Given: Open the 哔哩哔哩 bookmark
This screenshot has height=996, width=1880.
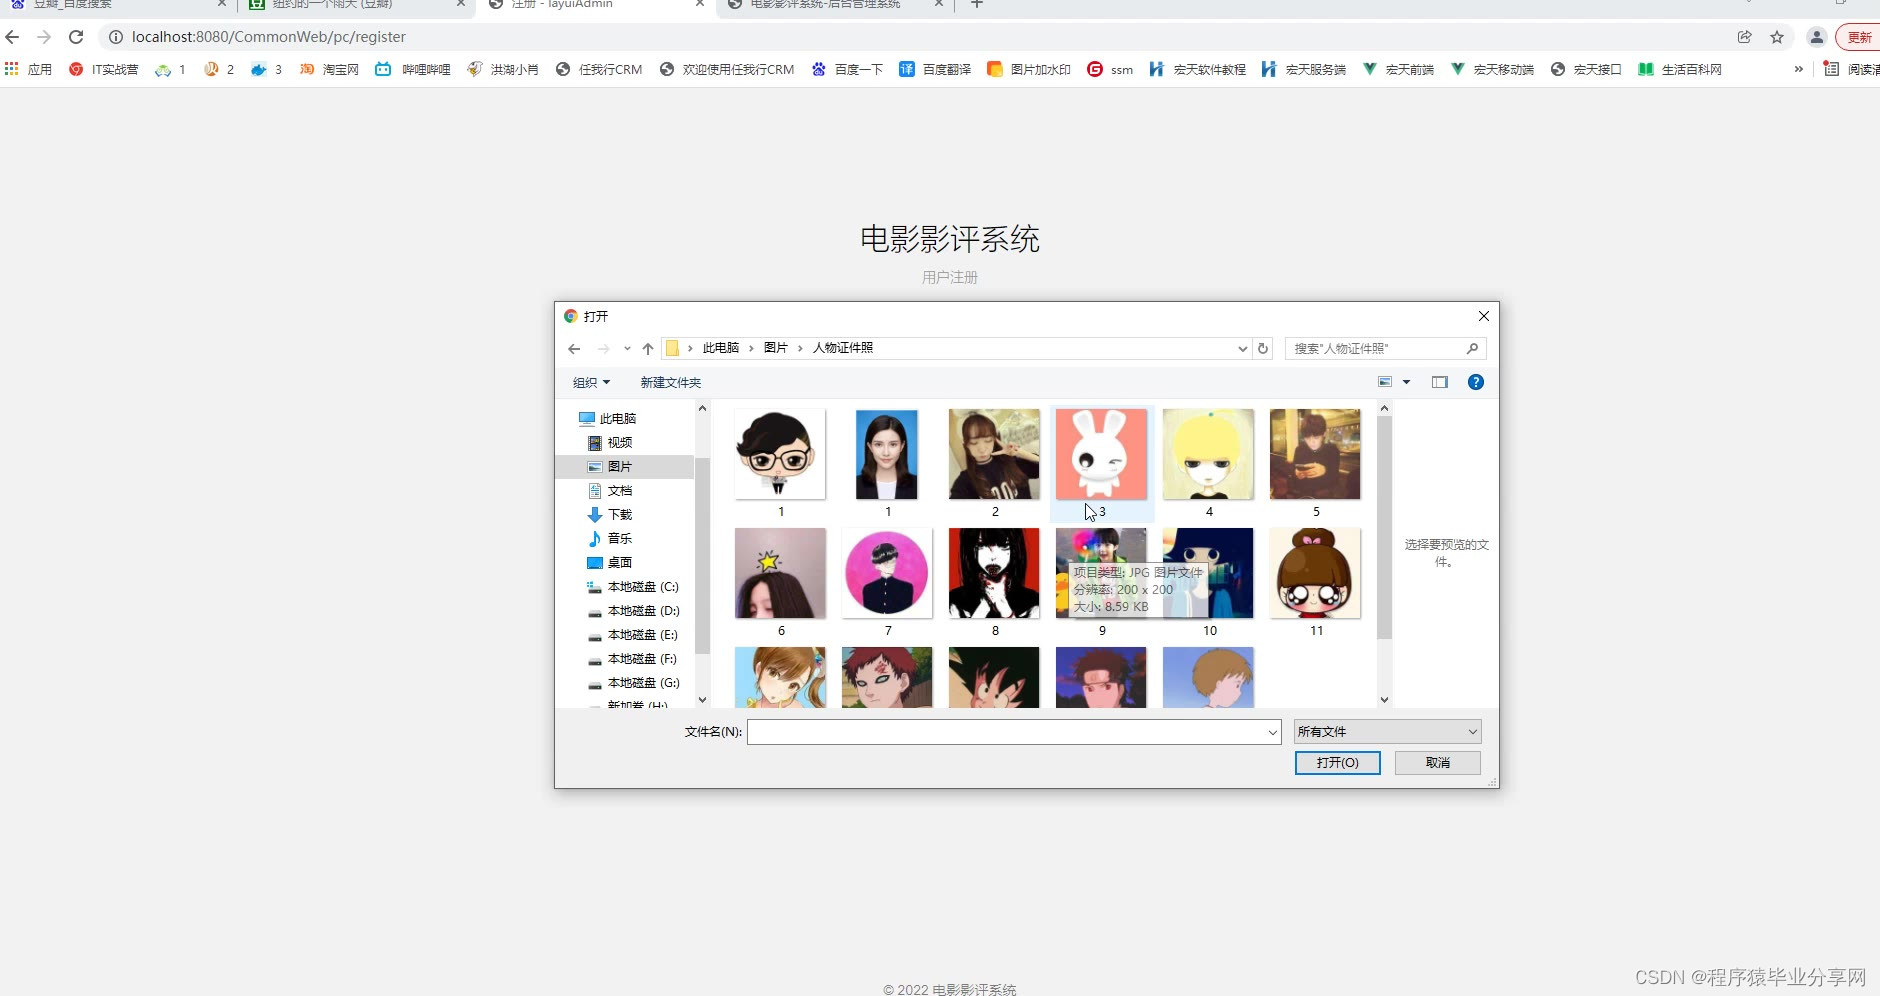Looking at the screenshot, I should [x=413, y=69].
